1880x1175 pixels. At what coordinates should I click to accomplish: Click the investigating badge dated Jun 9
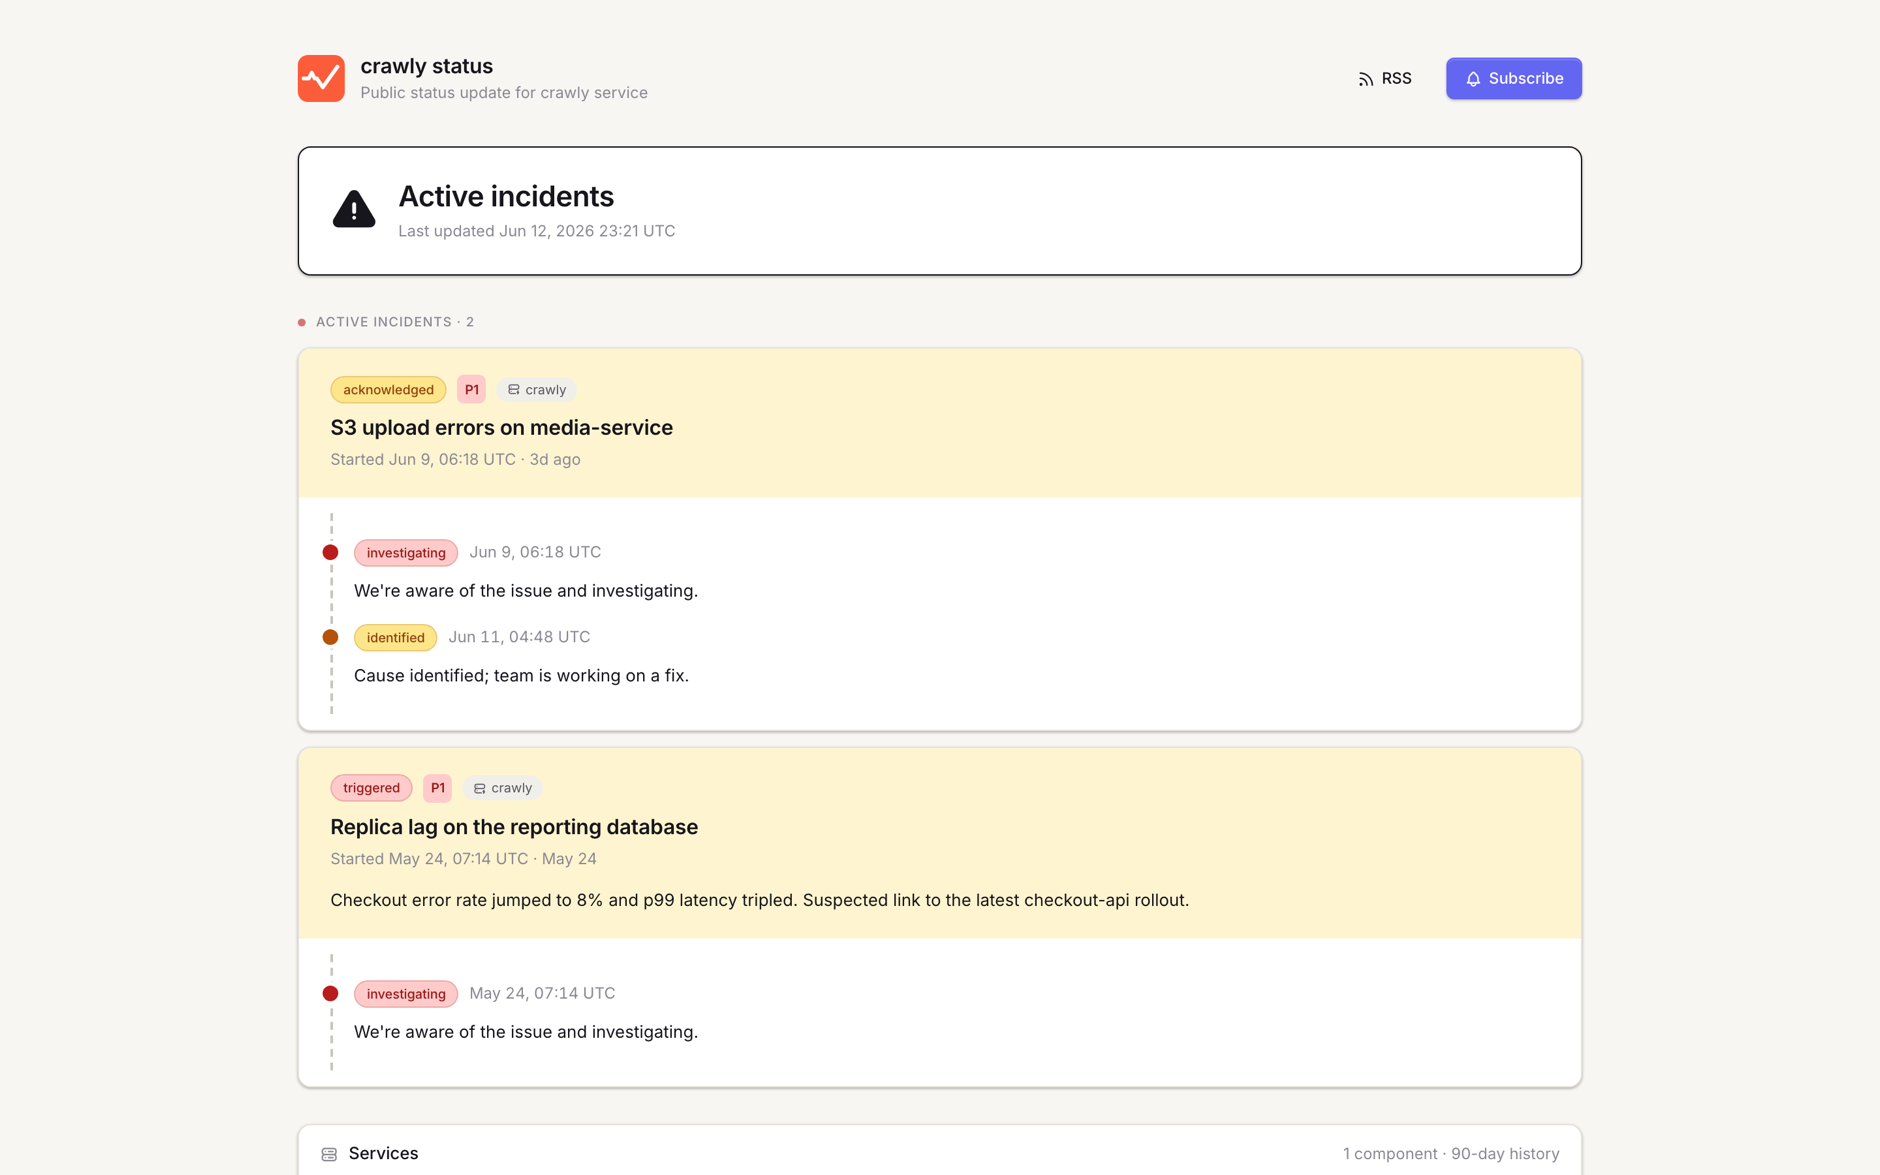(406, 553)
